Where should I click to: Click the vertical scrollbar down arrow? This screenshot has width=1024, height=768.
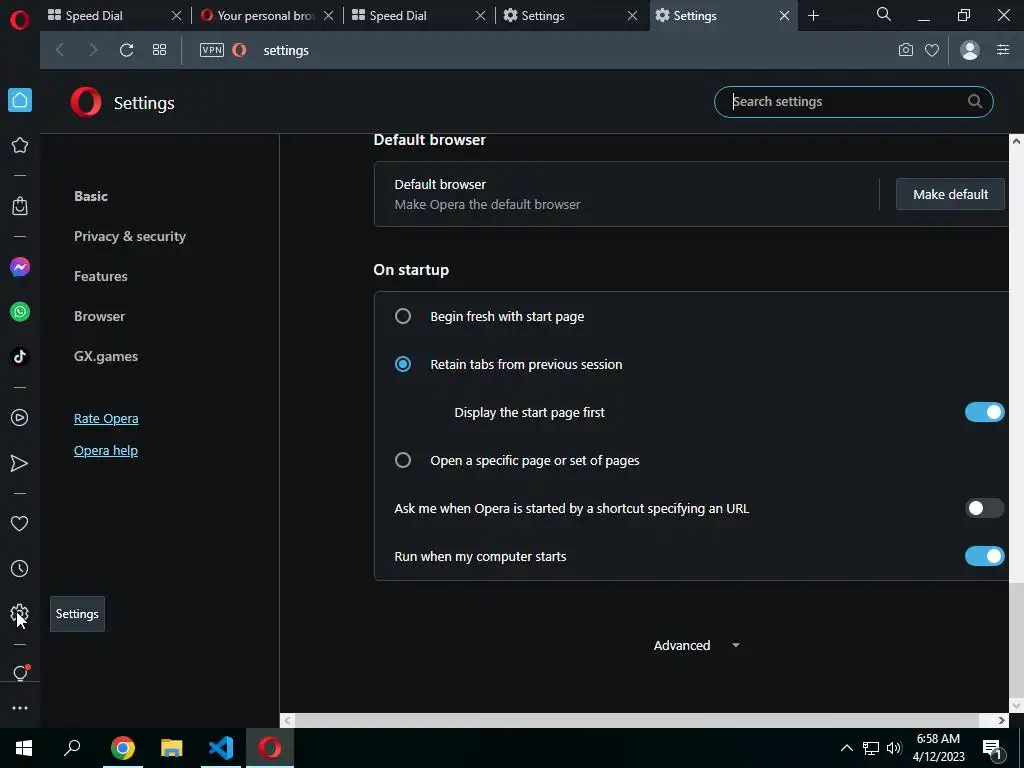pyautogui.click(x=1016, y=705)
